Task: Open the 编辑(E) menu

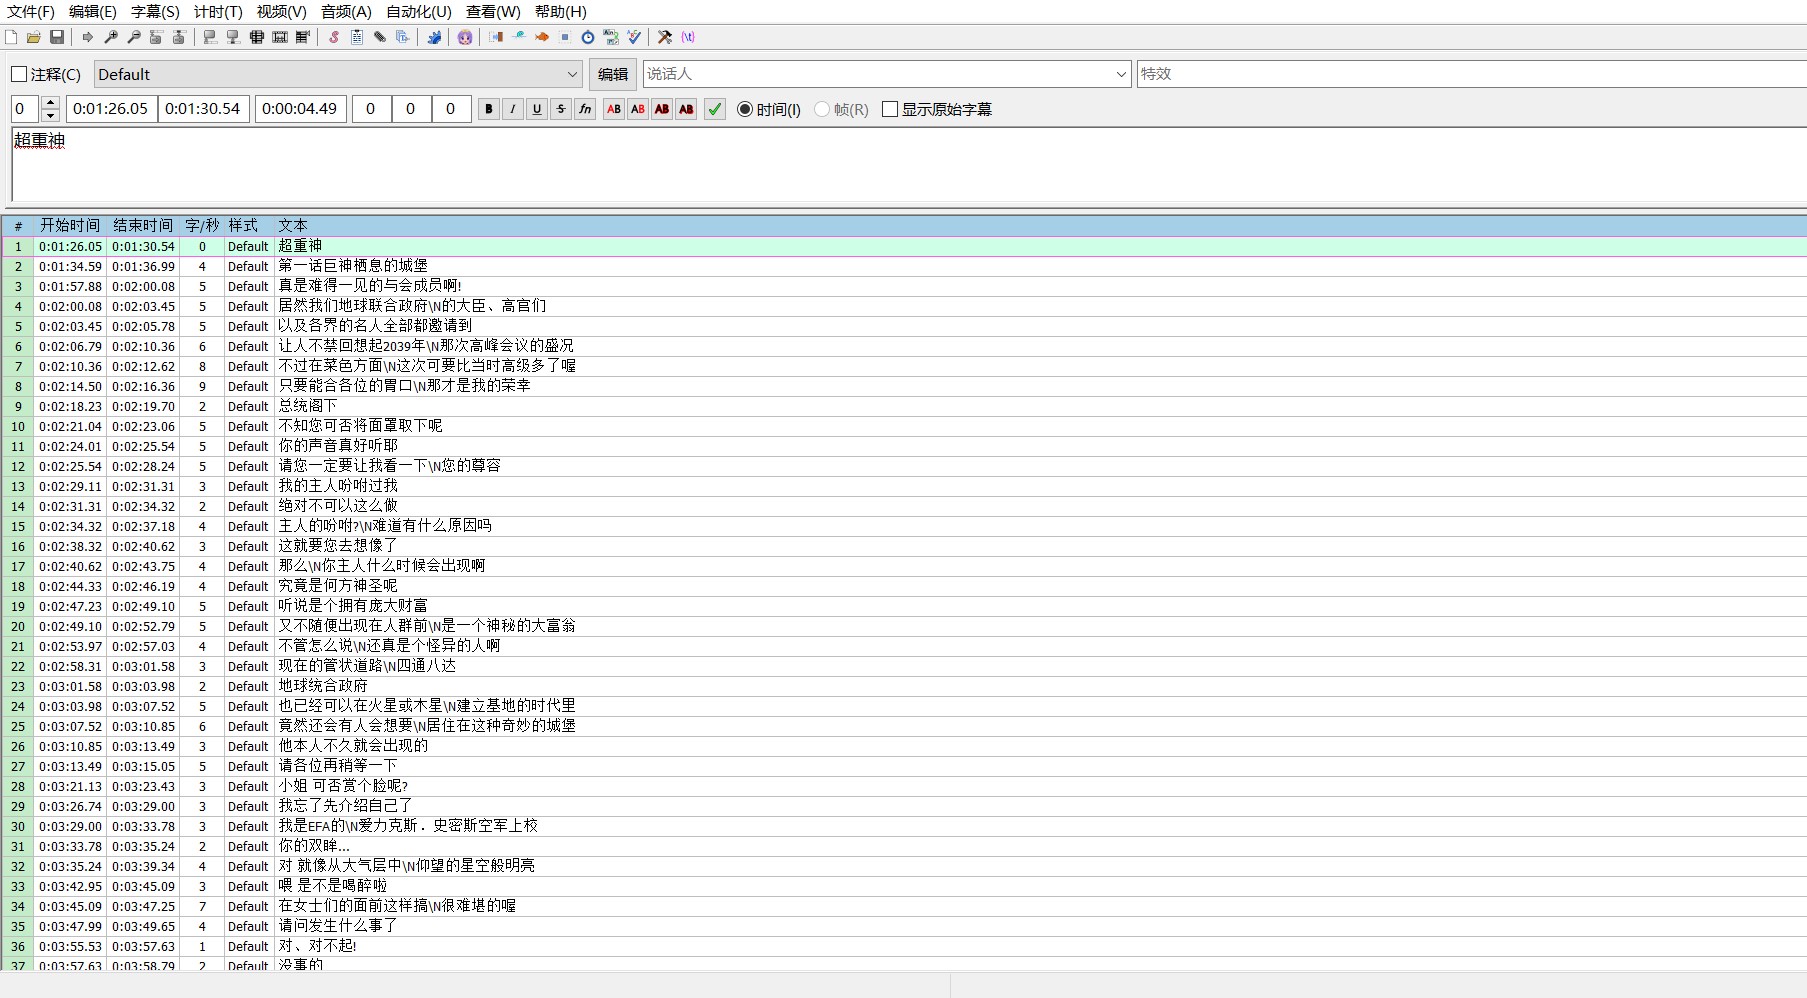Action: (x=93, y=12)
